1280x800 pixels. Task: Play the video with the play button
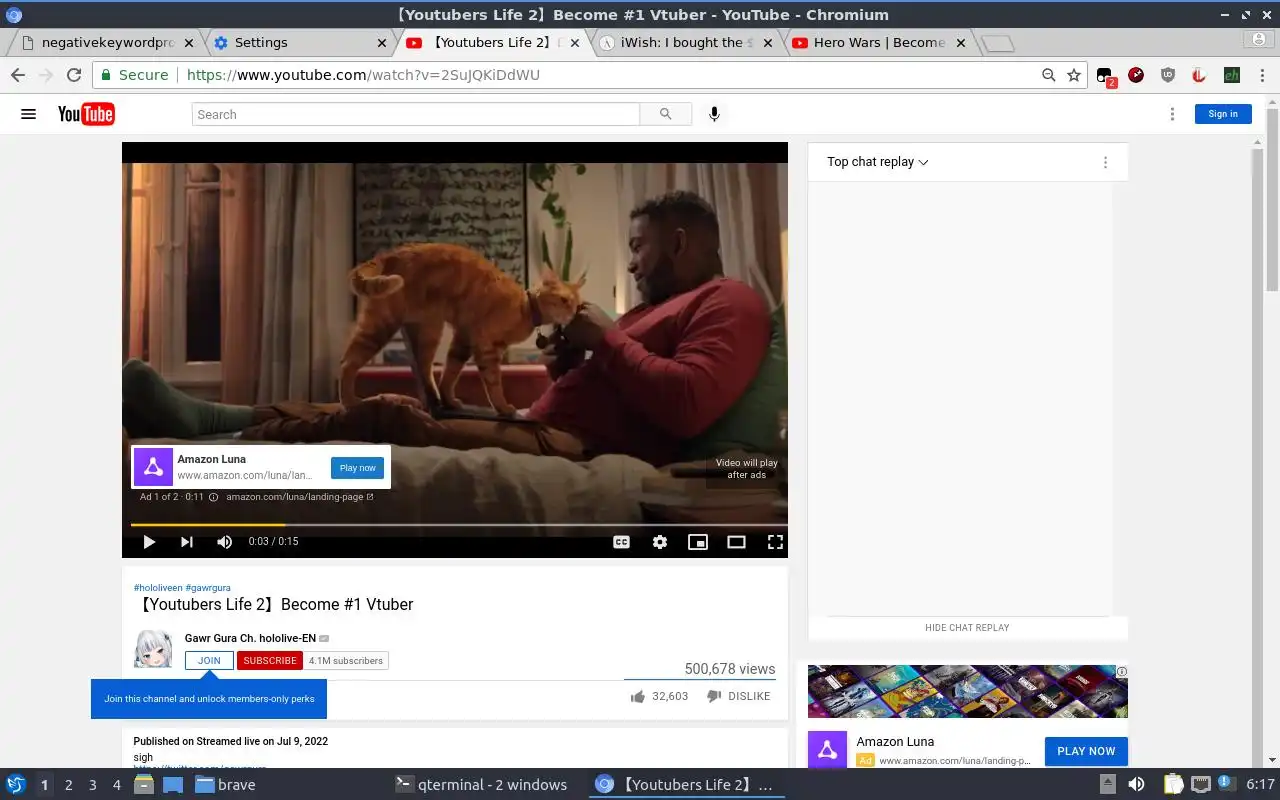coord(149,542)
